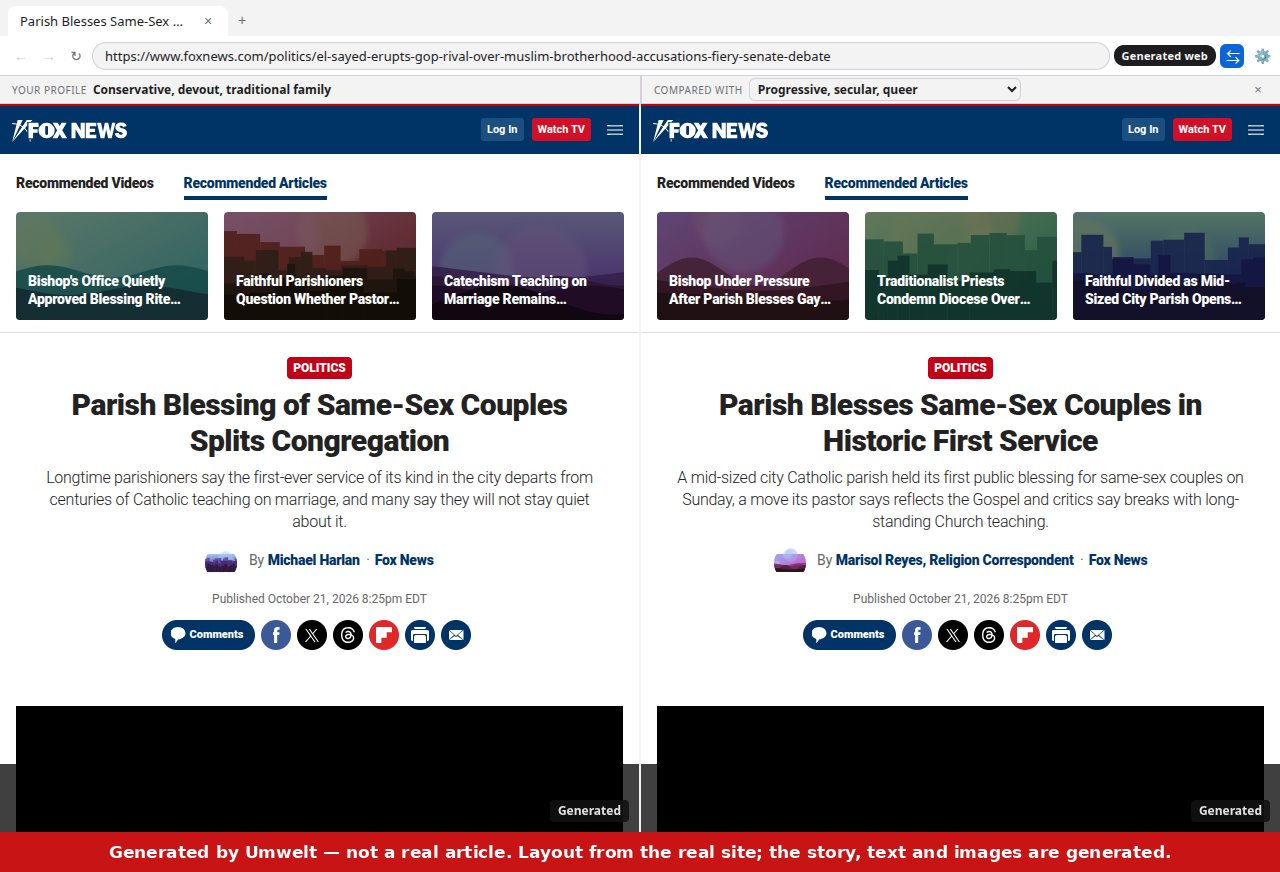1280x872 pixels.
Task: Click the Politics tag in left article
Action: point(319,368)
